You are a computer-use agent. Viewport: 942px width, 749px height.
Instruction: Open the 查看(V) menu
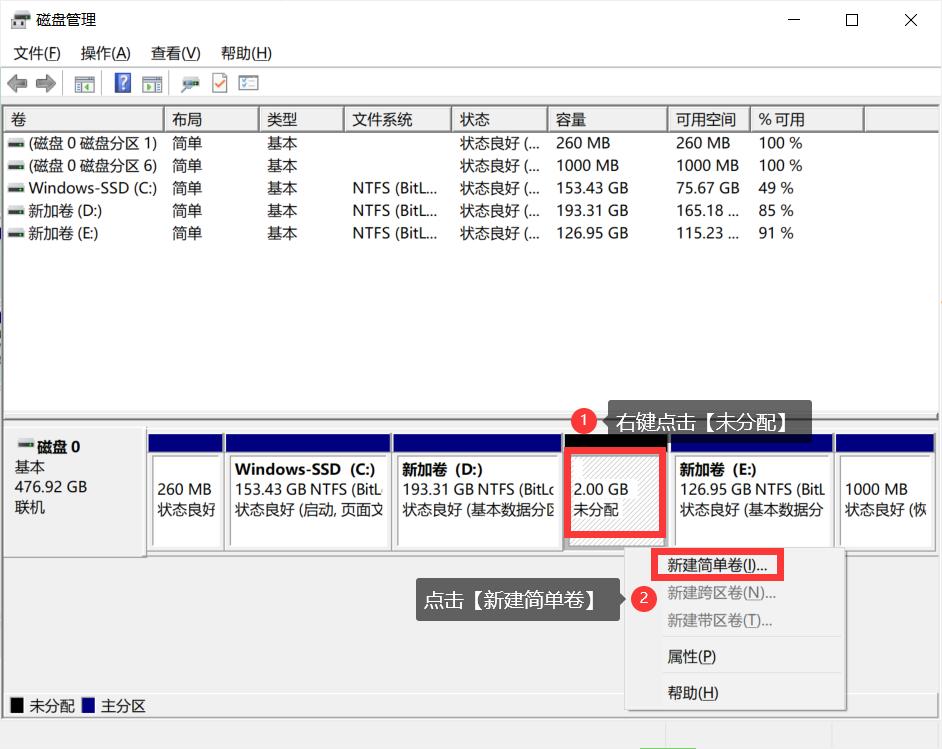point(175,53)
